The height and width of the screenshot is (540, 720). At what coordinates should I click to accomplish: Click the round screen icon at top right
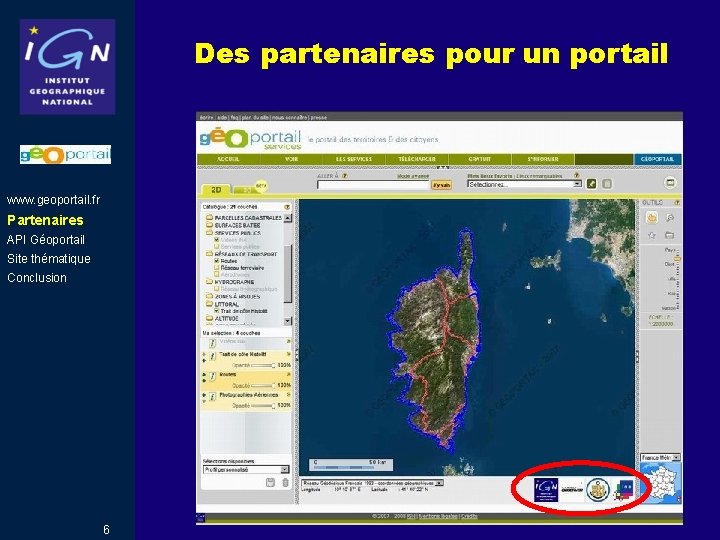670,183
